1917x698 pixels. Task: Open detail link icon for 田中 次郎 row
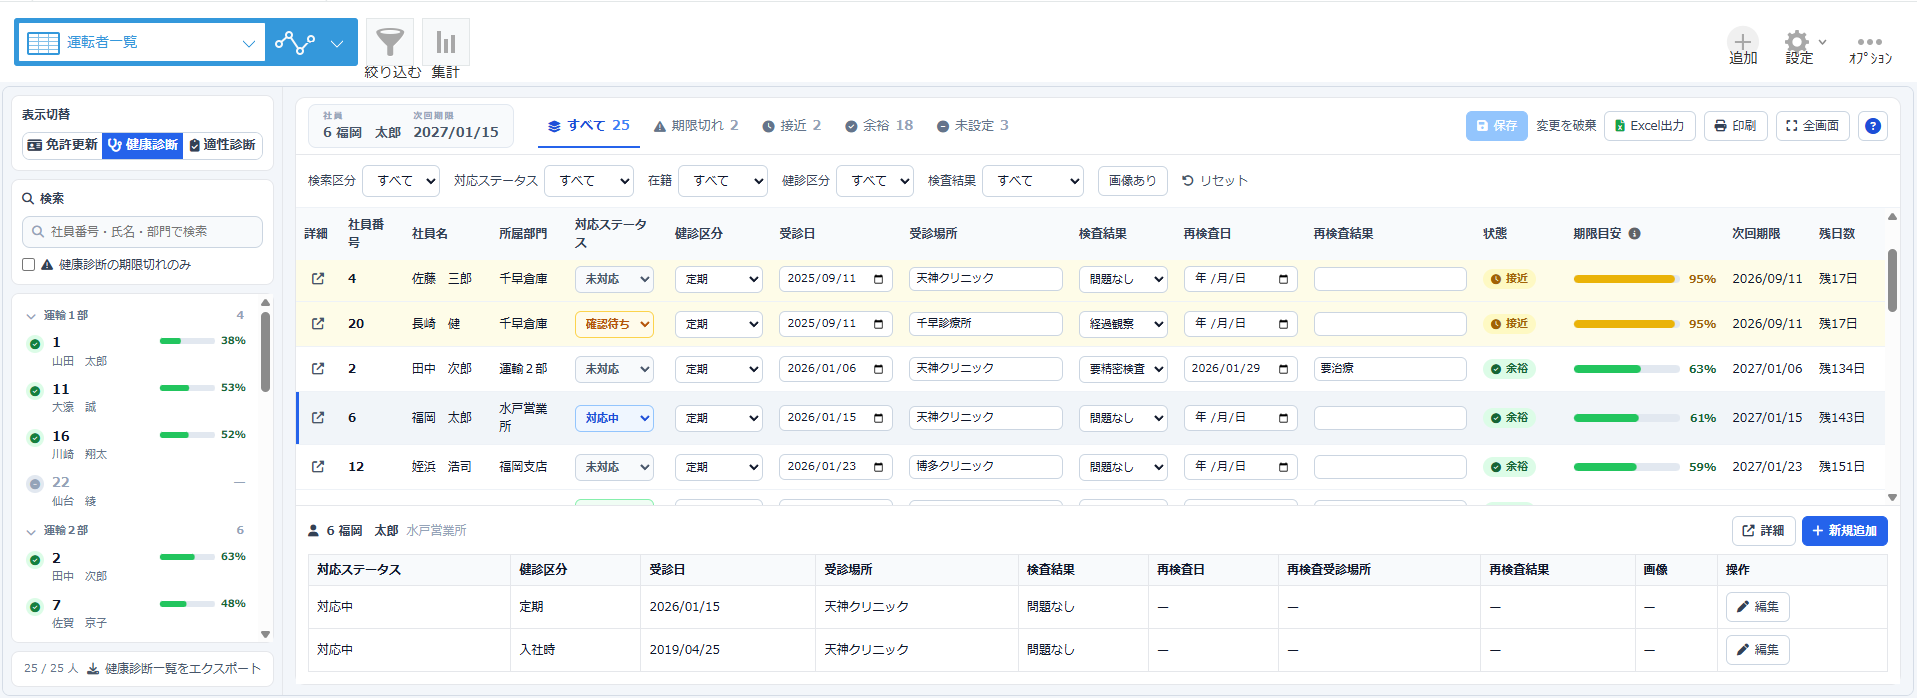318,369
